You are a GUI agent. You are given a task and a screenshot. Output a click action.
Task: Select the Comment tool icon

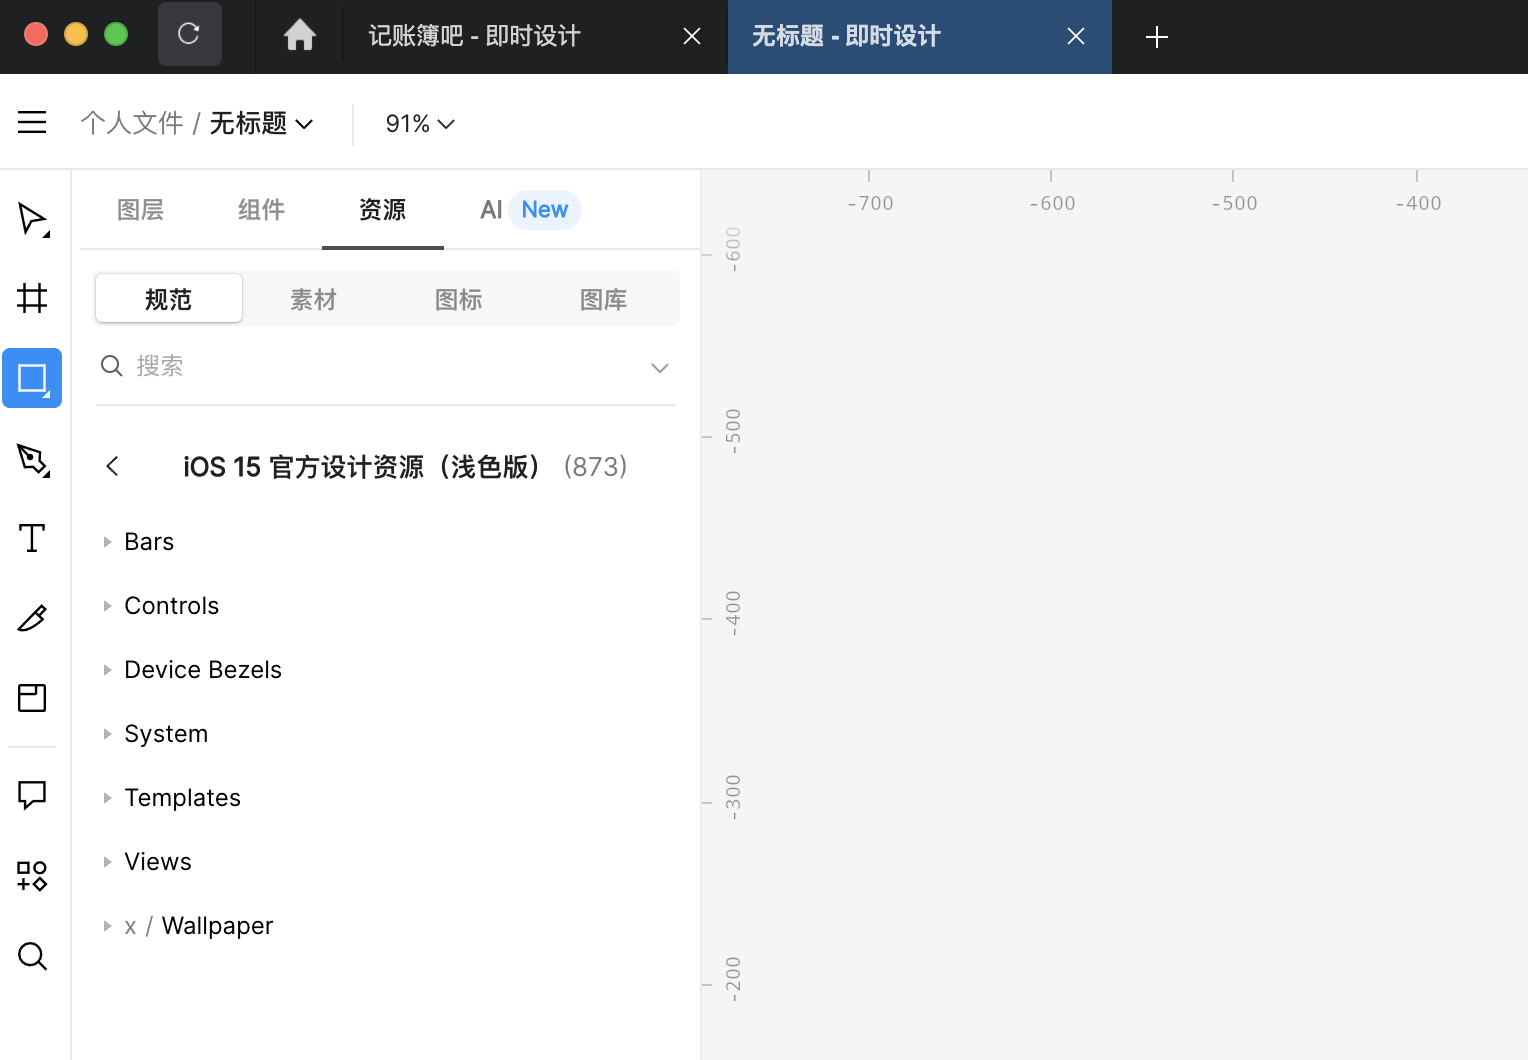32,795
